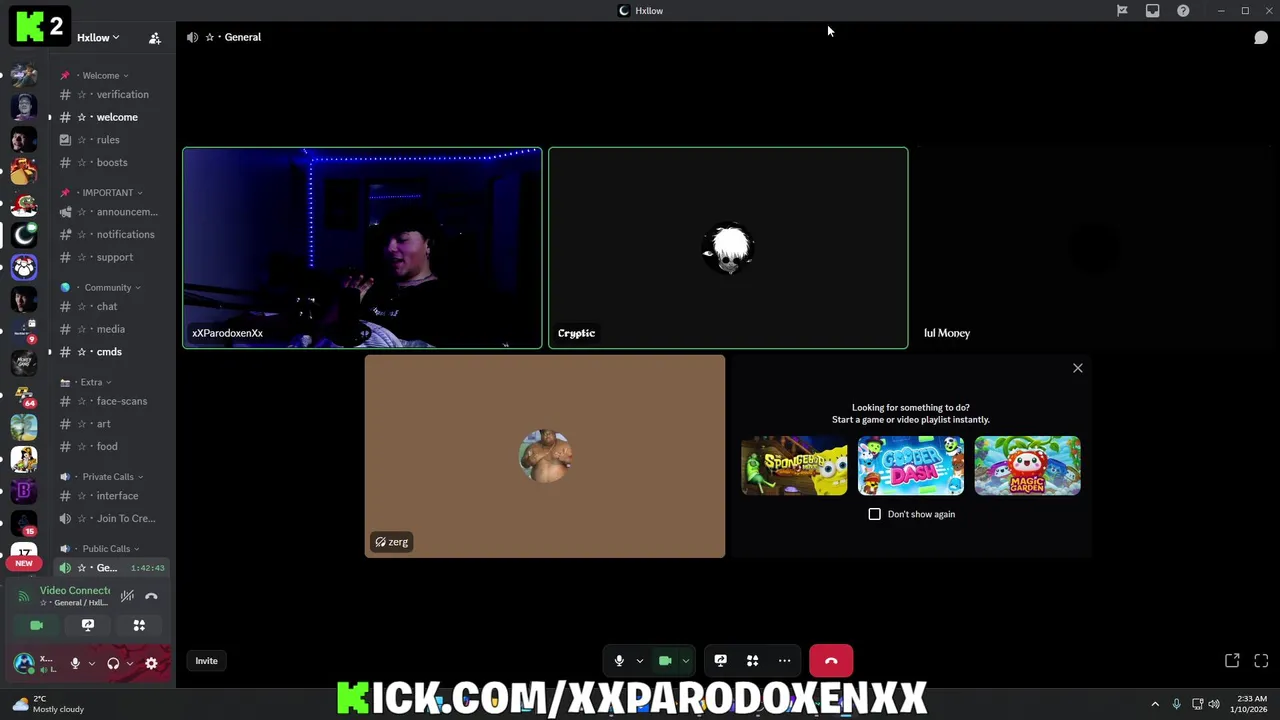Open noise suppression in voice panel
Image resolution: width=1280 pixels, height=720 pixels.
tap(127, 596)
